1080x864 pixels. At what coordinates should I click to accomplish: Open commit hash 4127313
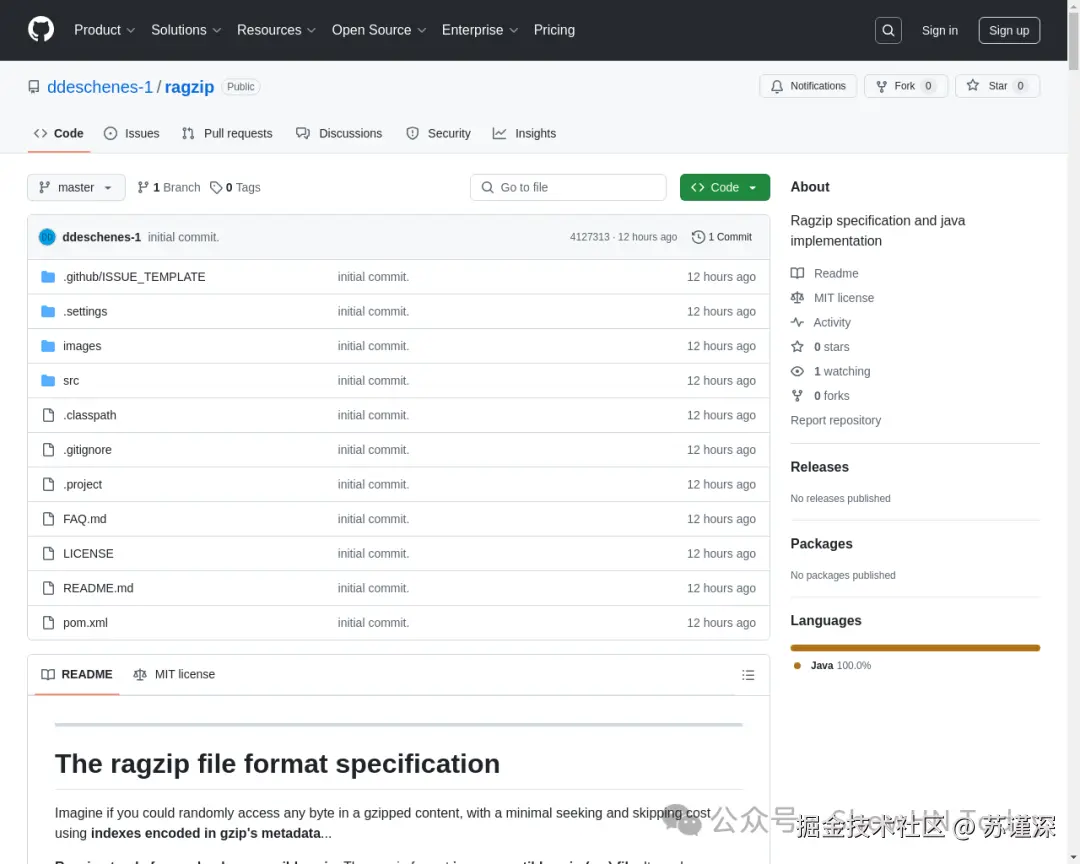pos(590,237)
